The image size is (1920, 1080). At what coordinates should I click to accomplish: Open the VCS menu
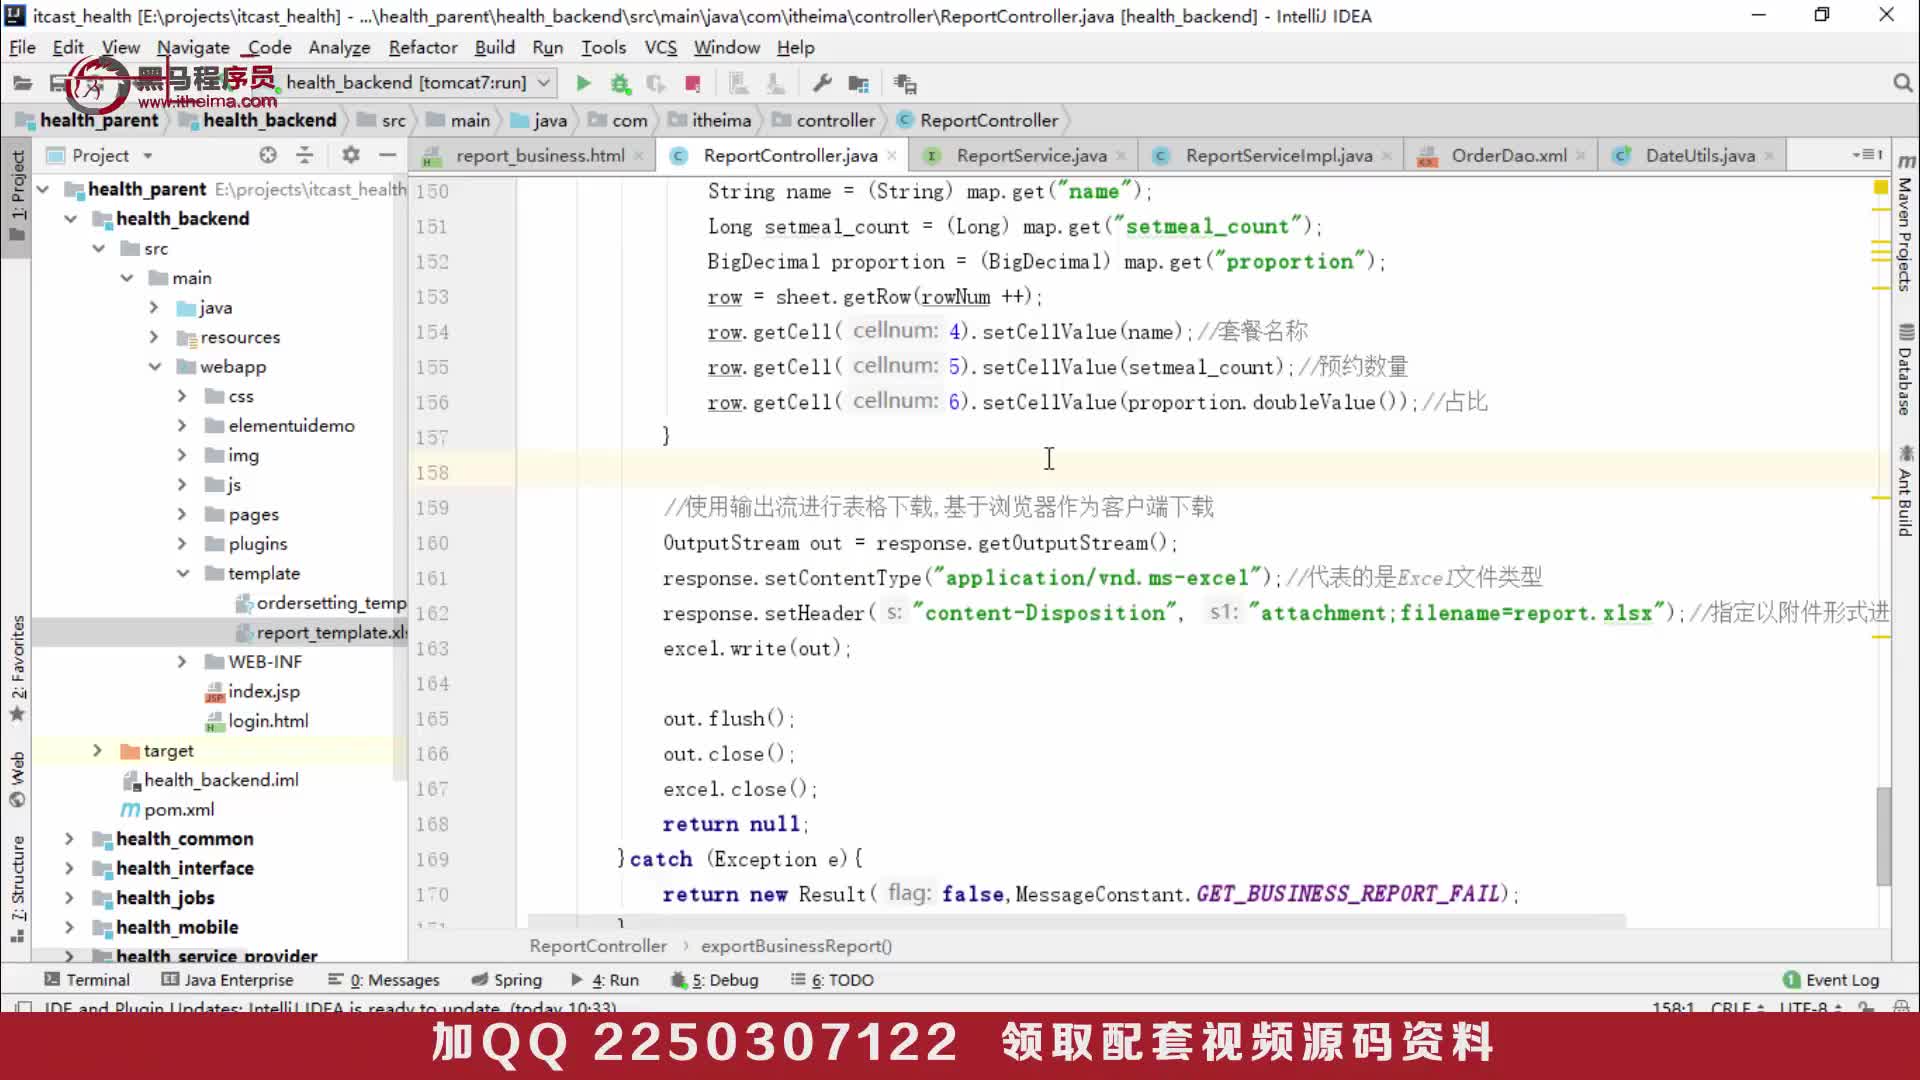661,47
